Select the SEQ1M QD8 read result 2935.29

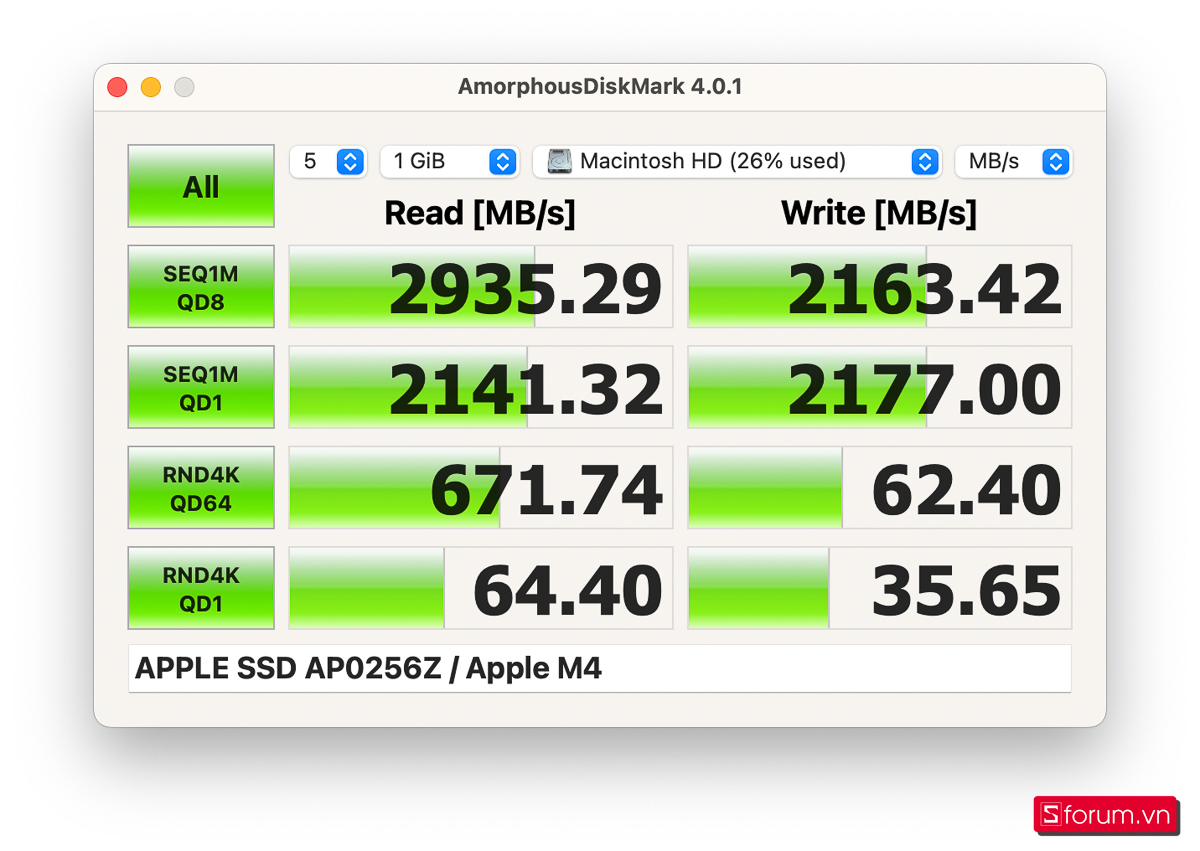(x=481, y=286)
